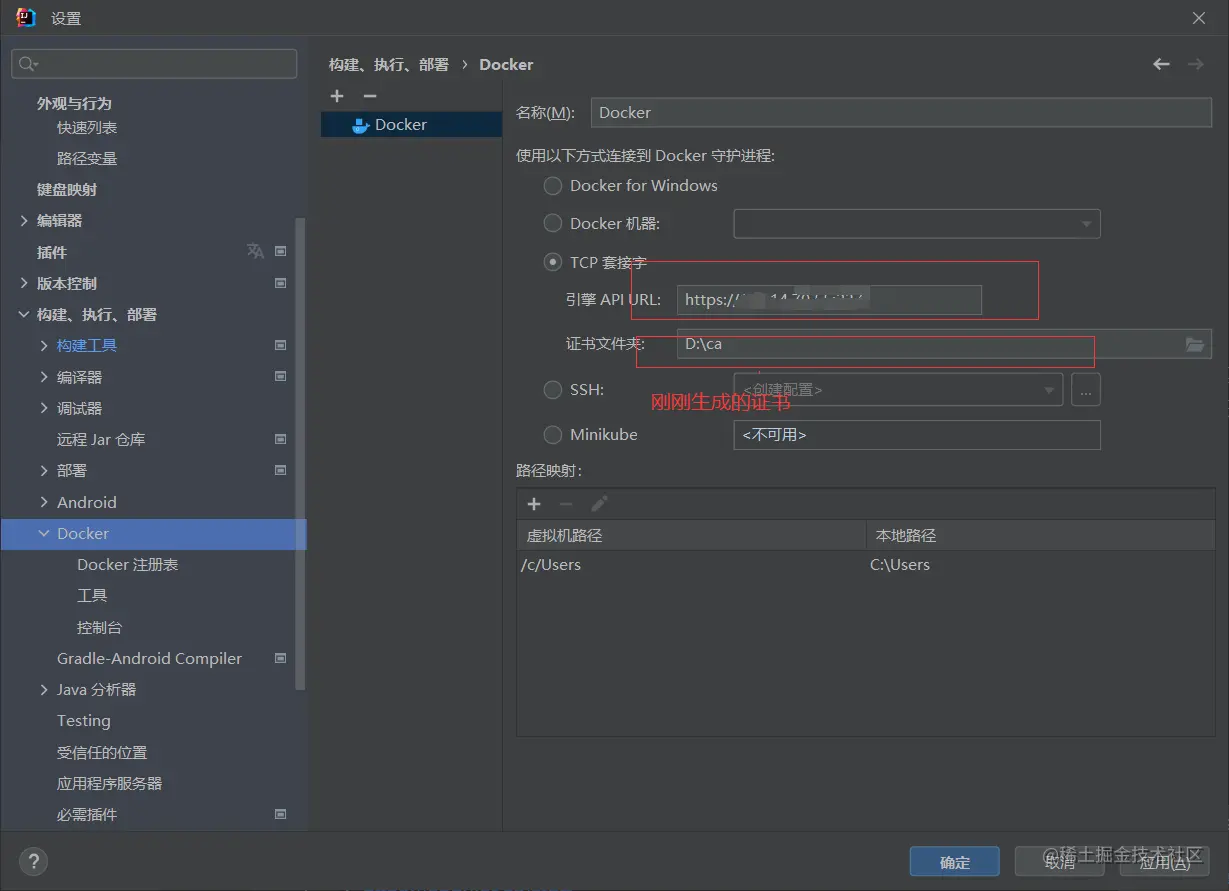Click 构建、执行、部署 in the breadcrumb

click(x=389, y=64)
